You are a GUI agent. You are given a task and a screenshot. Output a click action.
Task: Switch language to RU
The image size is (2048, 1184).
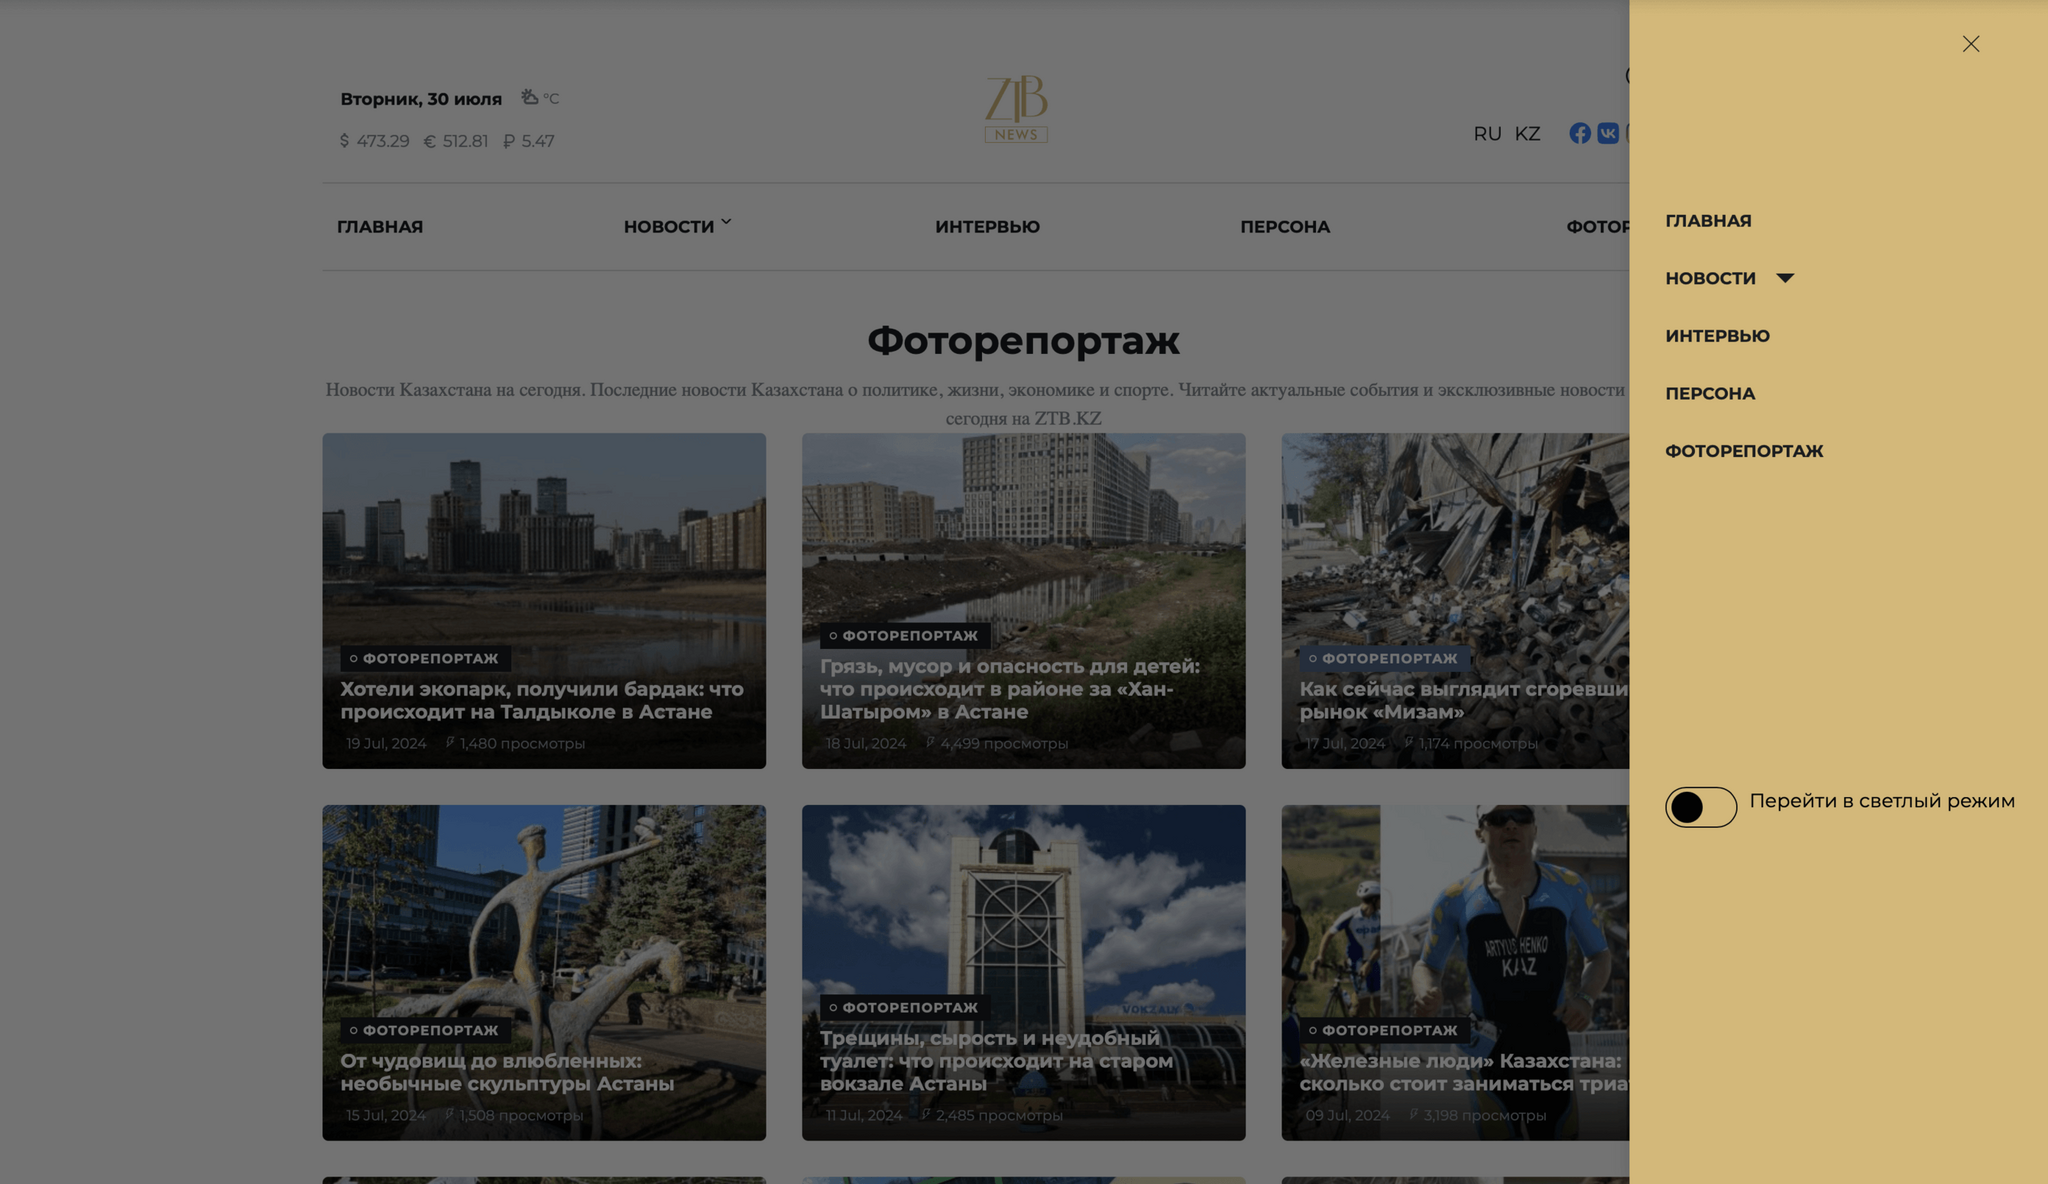tap(1487, 134)
